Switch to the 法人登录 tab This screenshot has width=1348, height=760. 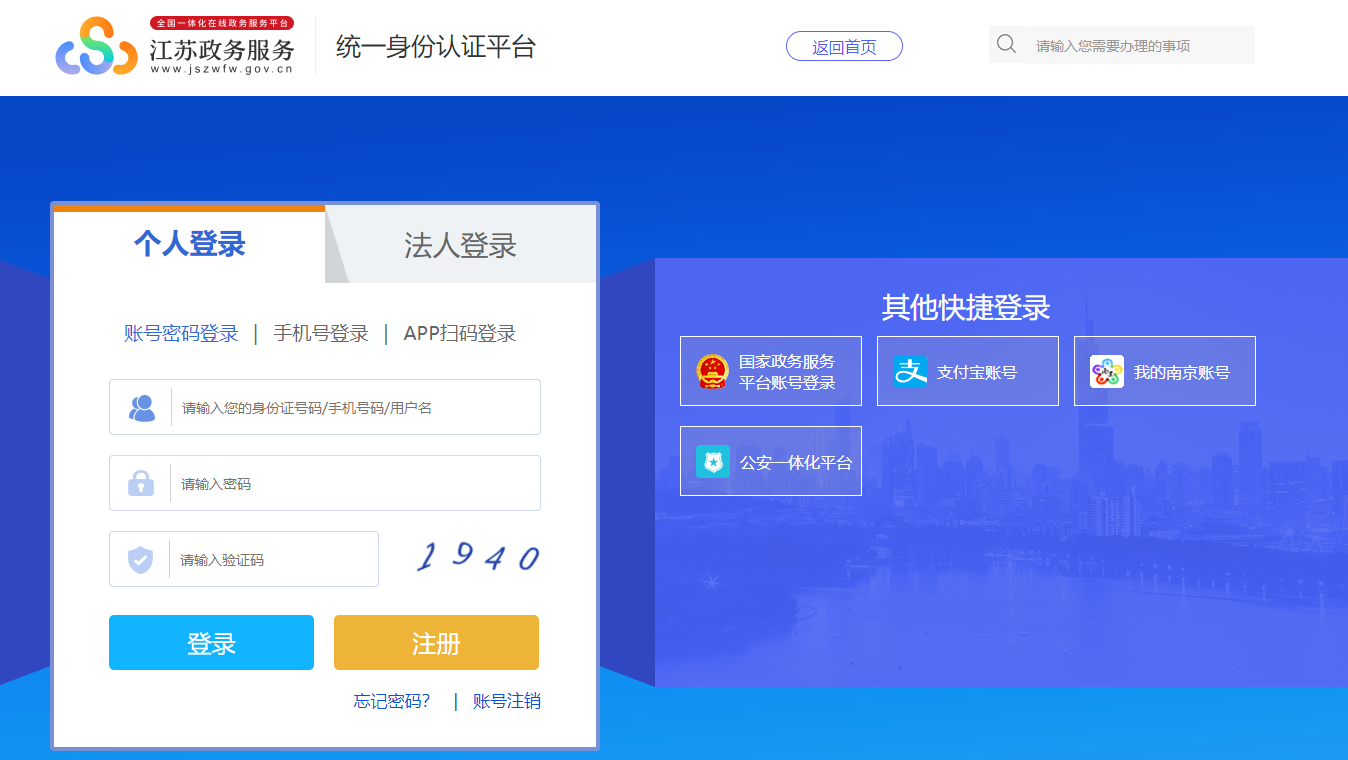click(460, 244)
